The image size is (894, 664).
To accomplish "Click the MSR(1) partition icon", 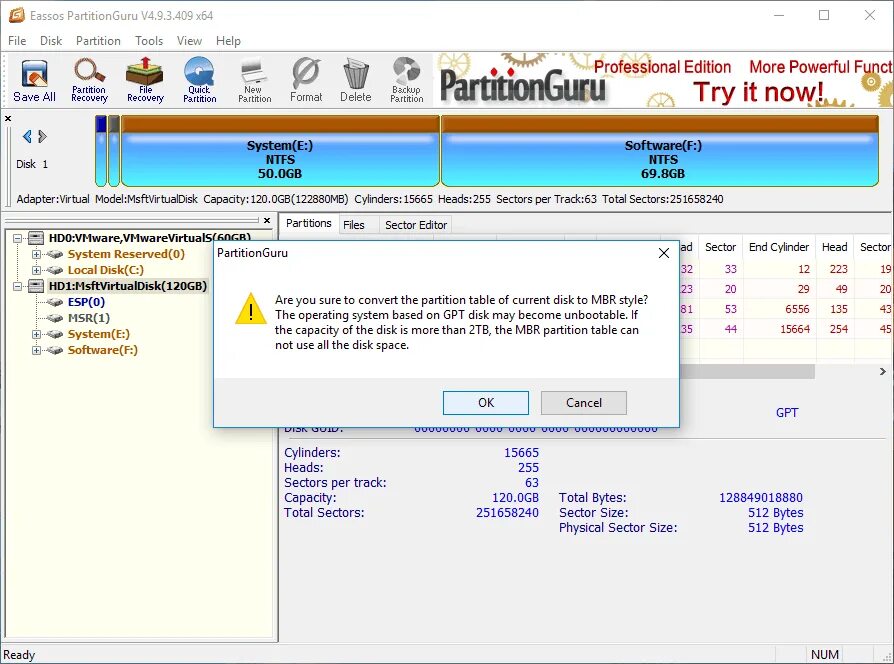I will coord(55,318).
